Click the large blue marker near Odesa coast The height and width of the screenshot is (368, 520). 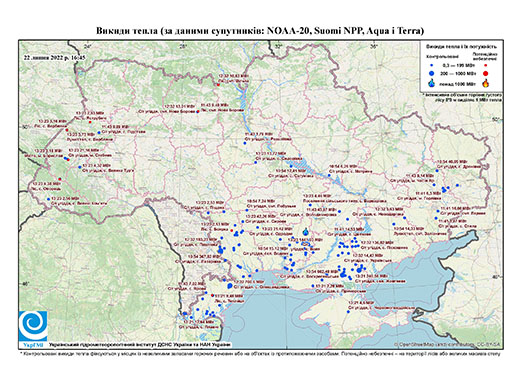pos(230,286)
